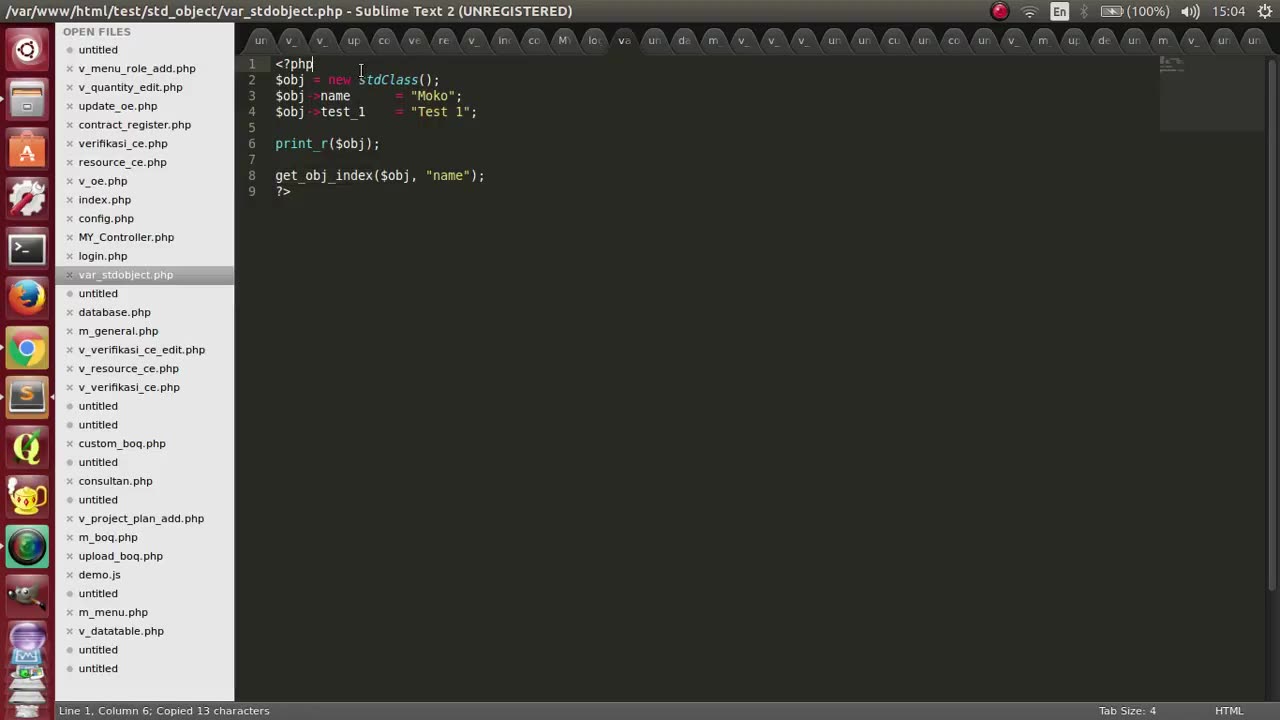Open the Tab Size: 4 selector
The image size is (1280, 720).
coord(1127,711)
